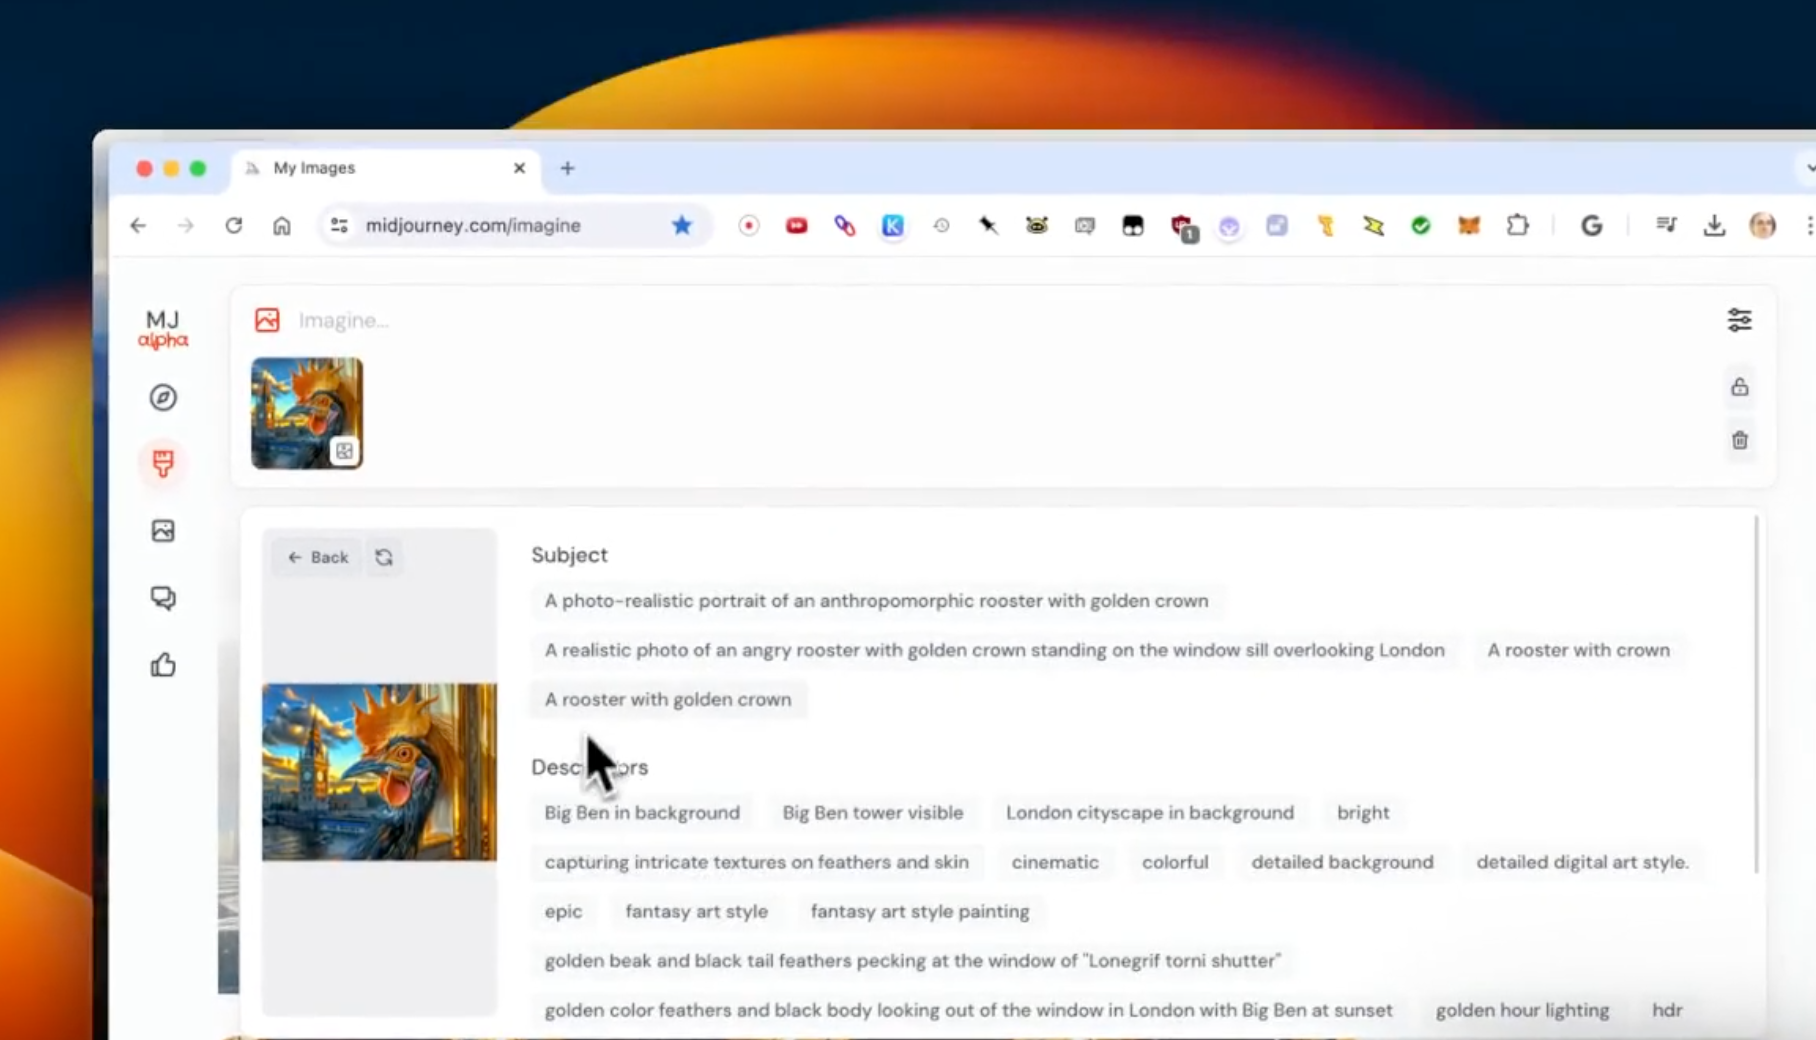Open the media controls playlist icon
Viewport: 1816px width, 1040px height.
(x=1666, y=225)
